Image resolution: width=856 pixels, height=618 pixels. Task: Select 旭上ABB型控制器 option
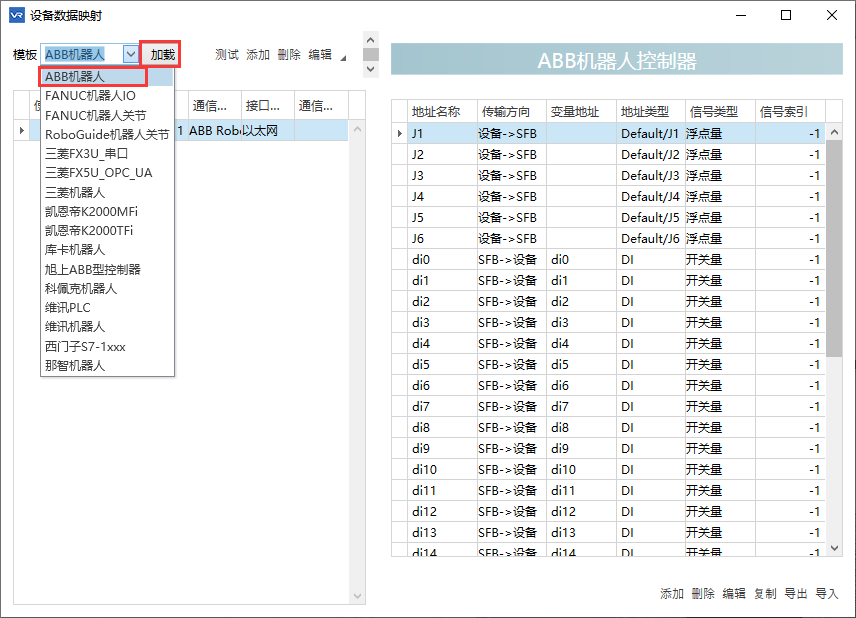[107, 269]
